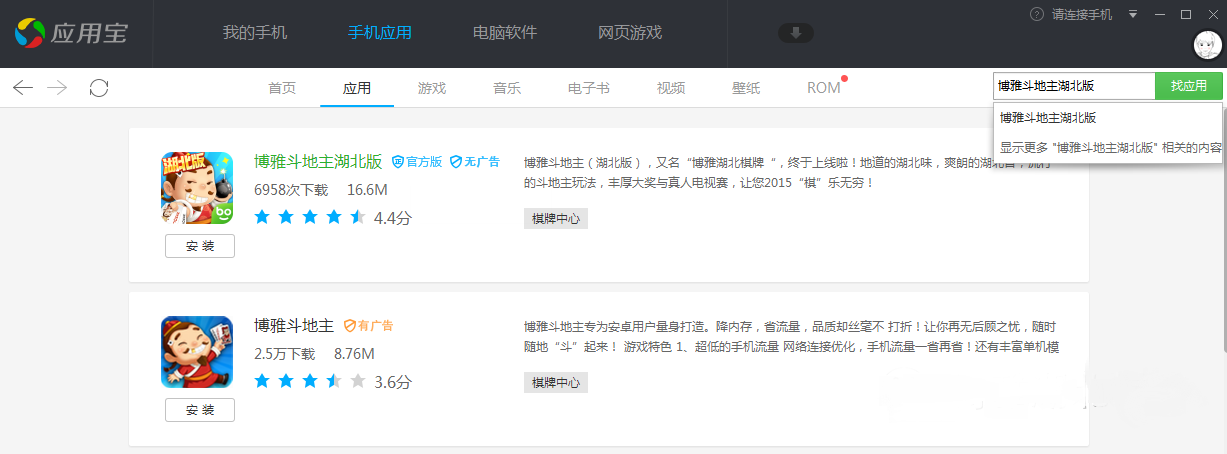
Task: Click 棋牌中心 tag under 博雅斗地主湖北版
Action: pos(556,218)
